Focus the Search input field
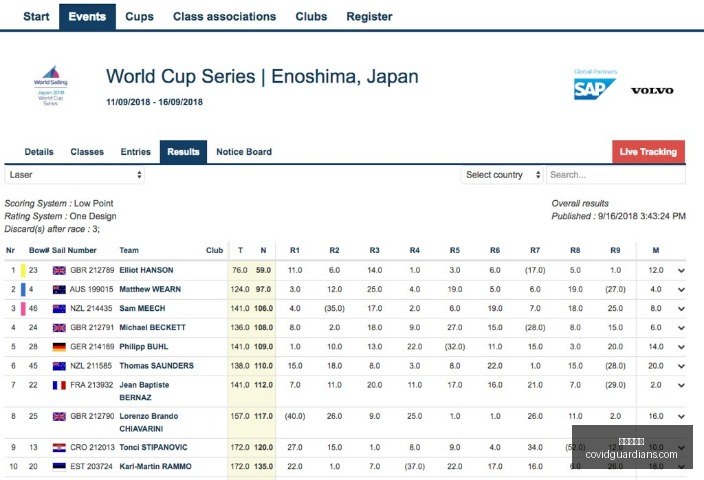The width and height of the screenshot is (704, 480). pyautogui.click(x=616, y=175)
